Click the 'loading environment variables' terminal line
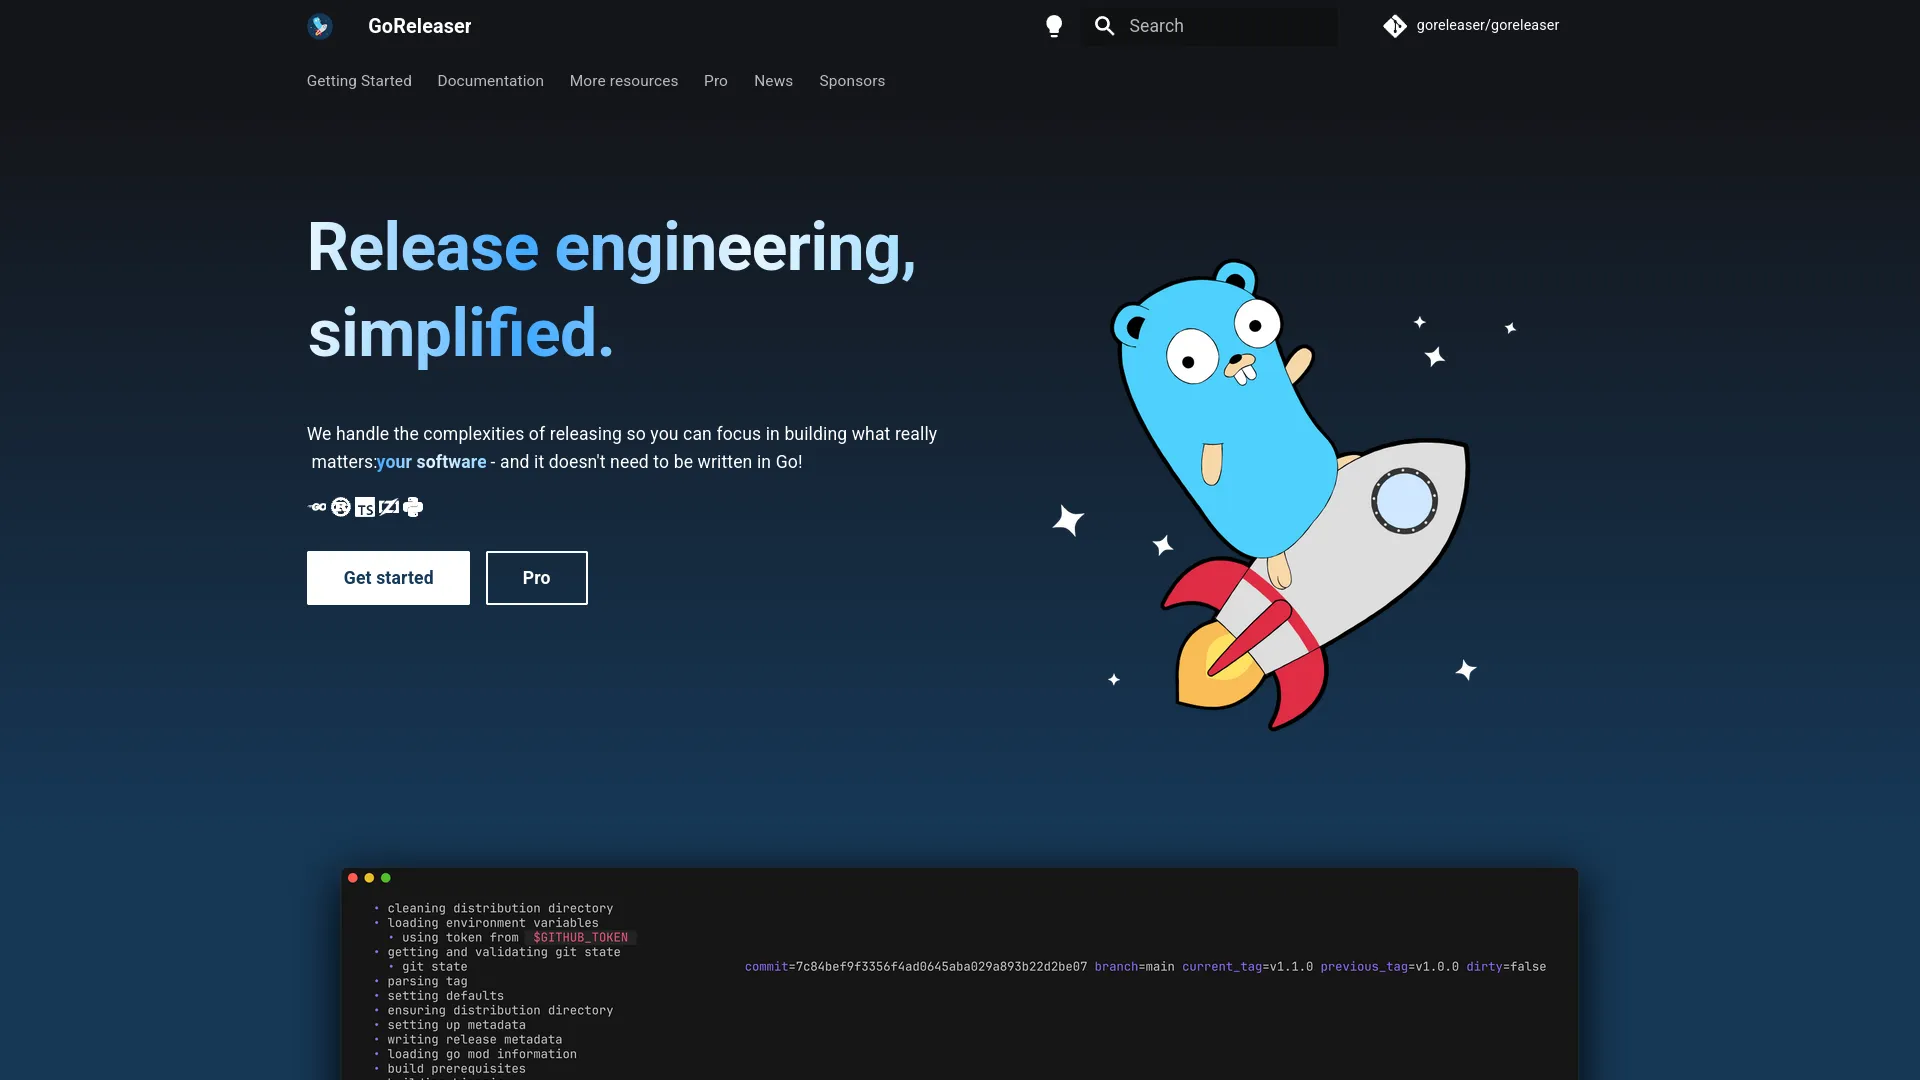Screen dimensions: 1920x1080 [493, 923]
